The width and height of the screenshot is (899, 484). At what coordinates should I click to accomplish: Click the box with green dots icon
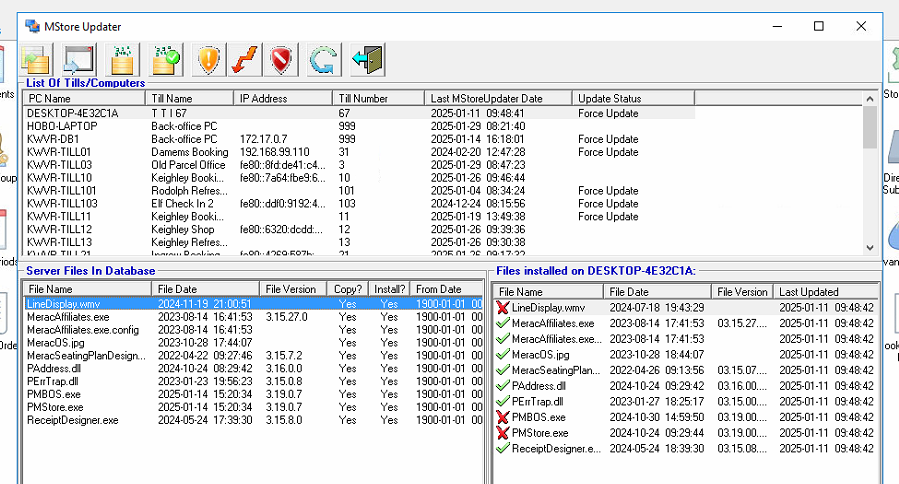122,59
